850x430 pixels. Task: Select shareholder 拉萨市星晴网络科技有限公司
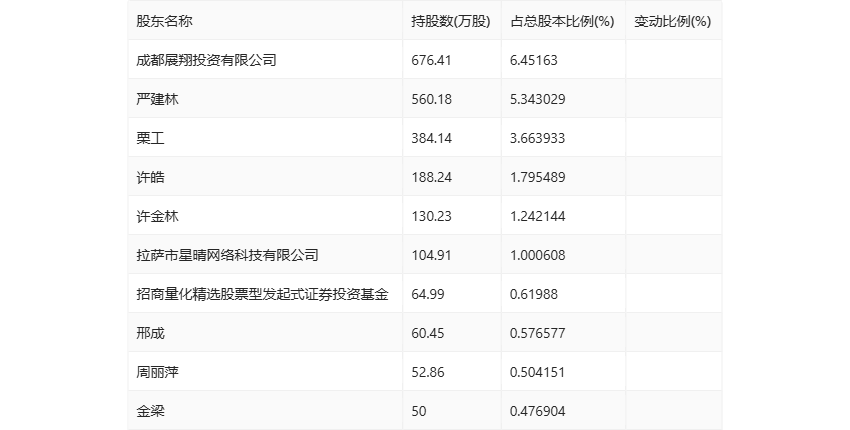point(227,255)
